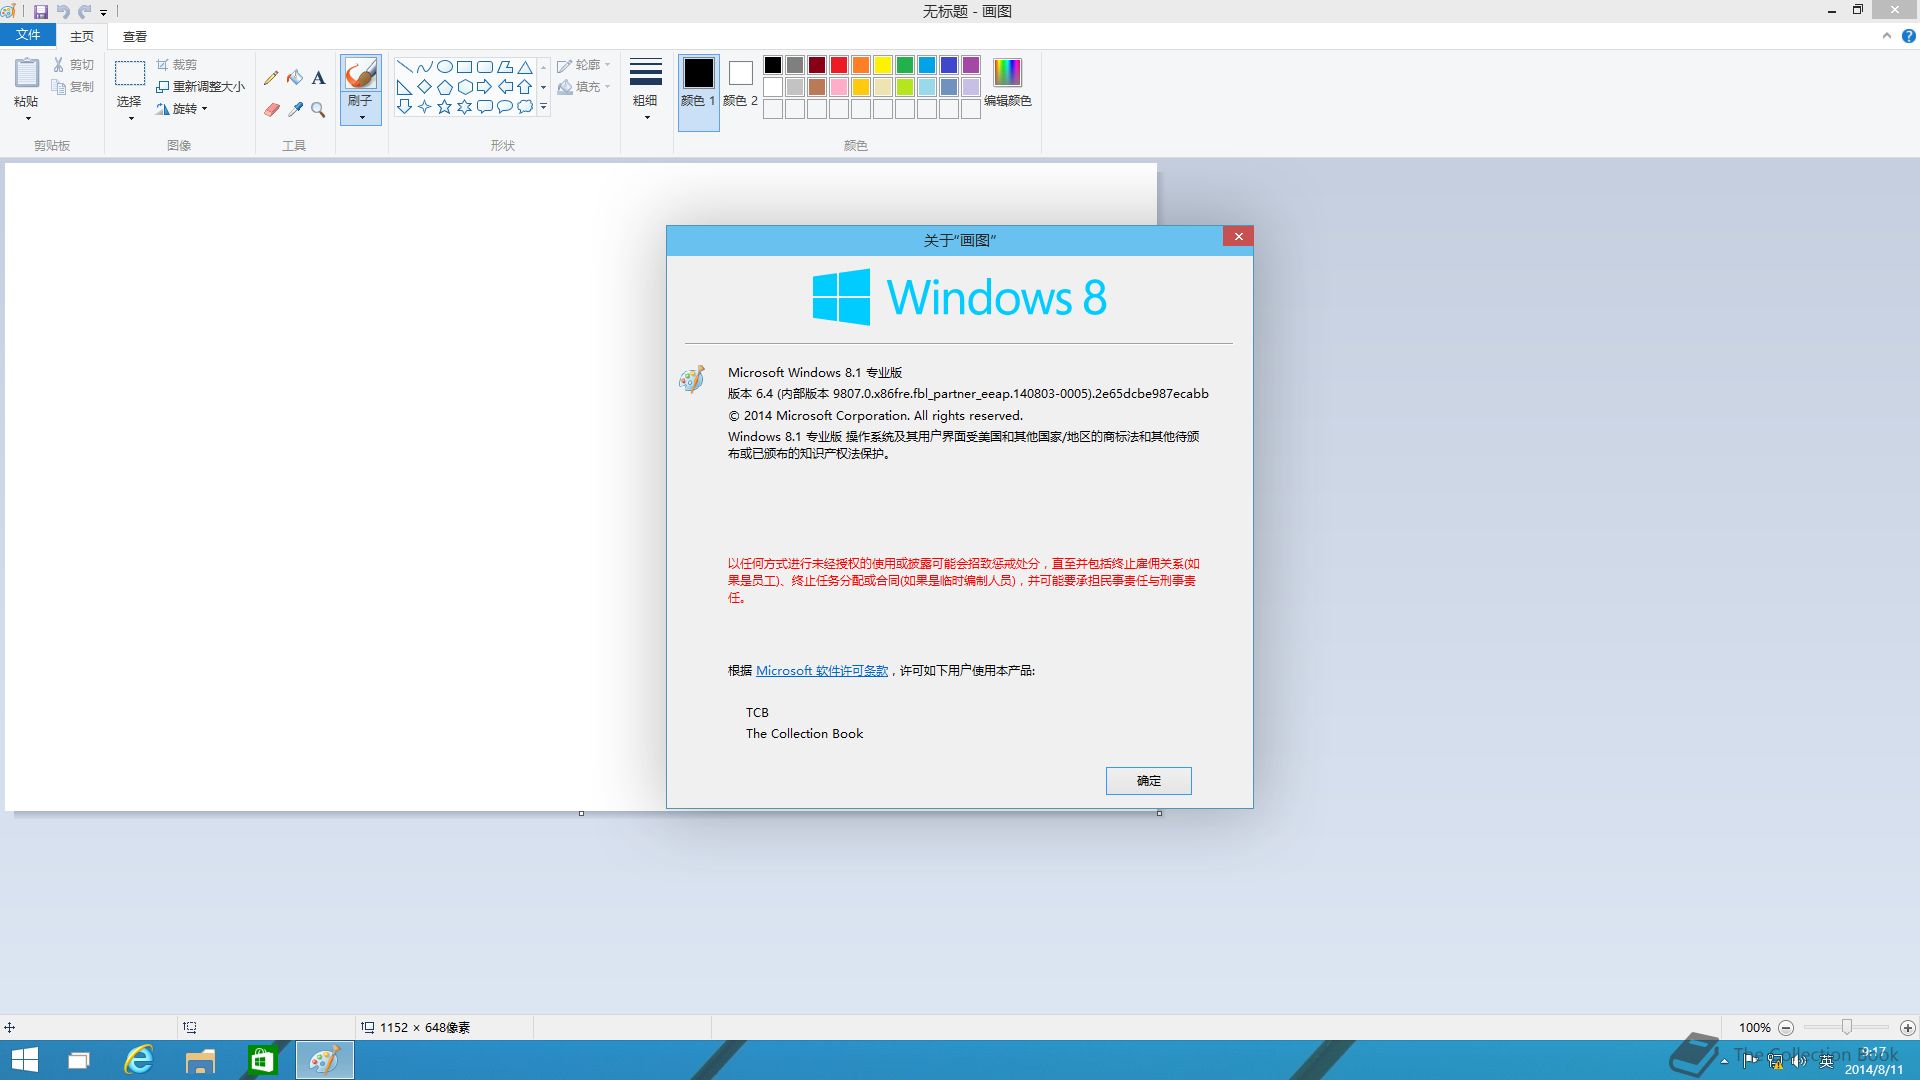The height and width of the screenshot is (1080, 1920).
Task: Pick the yellow color swatch
Action: [x=883, y=65]
